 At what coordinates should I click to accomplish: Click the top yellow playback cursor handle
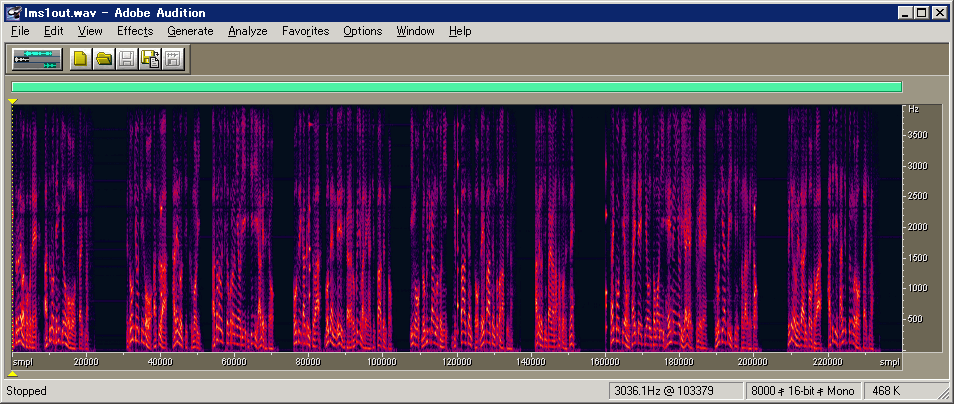tap(13, 101)
